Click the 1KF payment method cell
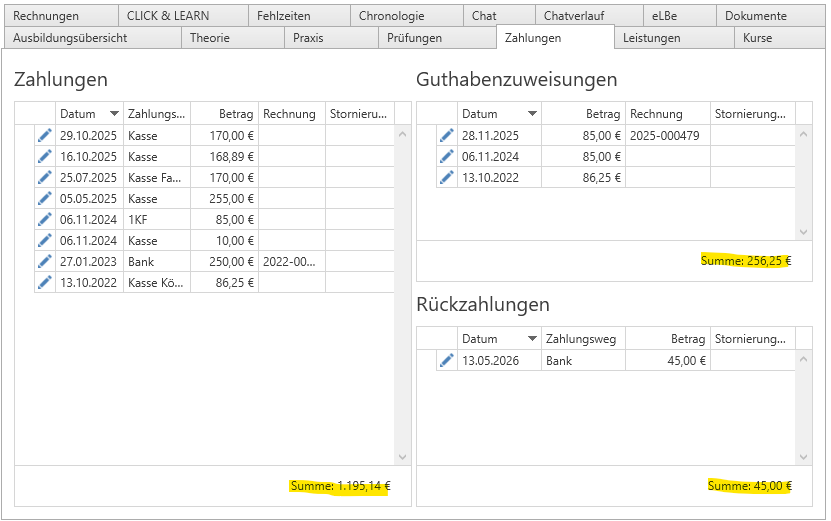831x521 pixels. (x=157, y=219)
